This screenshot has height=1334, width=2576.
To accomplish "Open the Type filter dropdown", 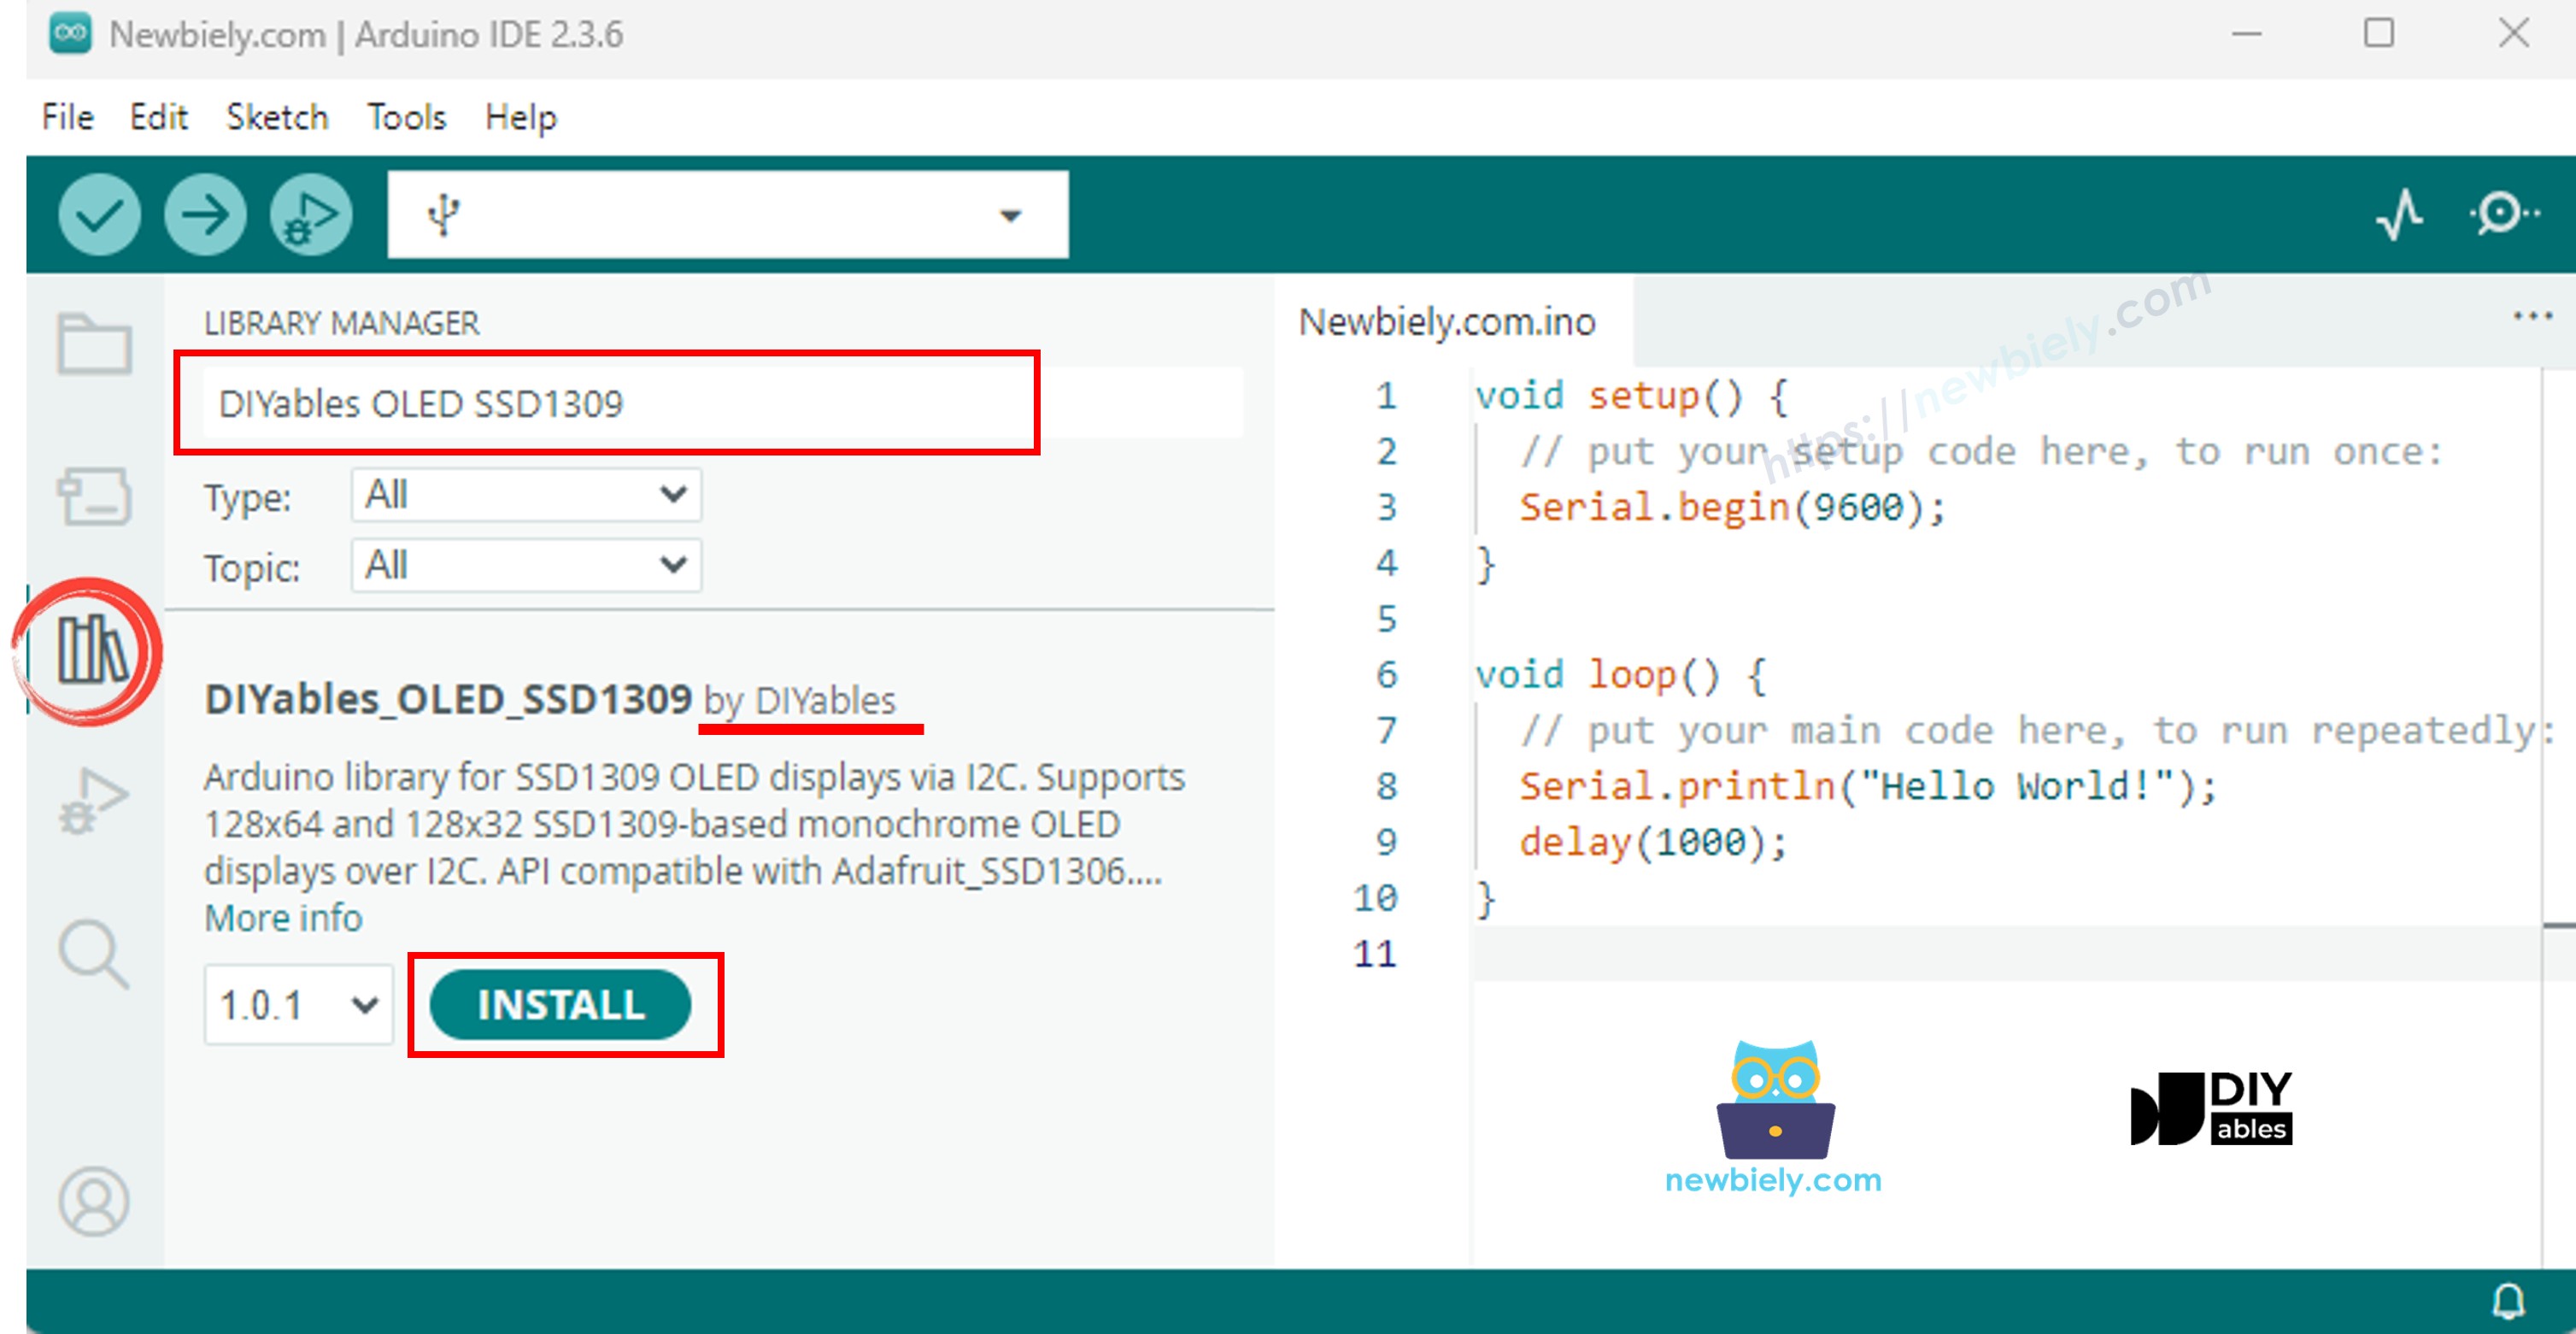I will (x=525, y=494).
